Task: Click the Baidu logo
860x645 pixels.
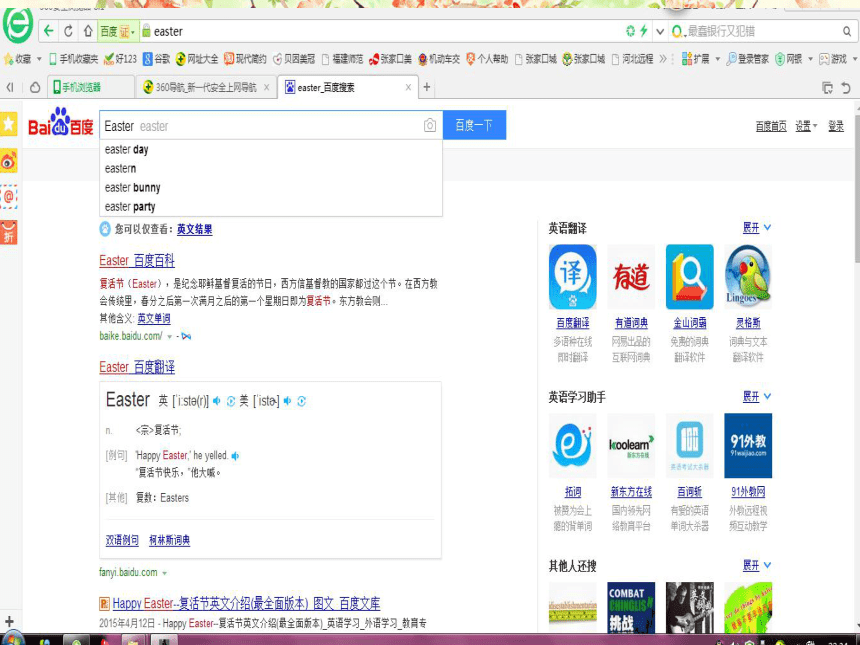Action: pos(61,122)
